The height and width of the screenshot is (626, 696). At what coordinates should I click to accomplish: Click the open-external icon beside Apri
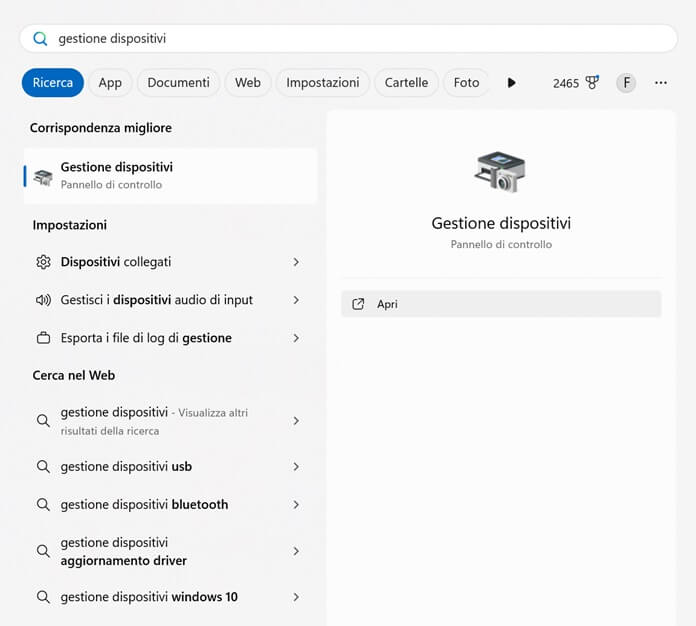pyautogui.click(x=358, y=304)
